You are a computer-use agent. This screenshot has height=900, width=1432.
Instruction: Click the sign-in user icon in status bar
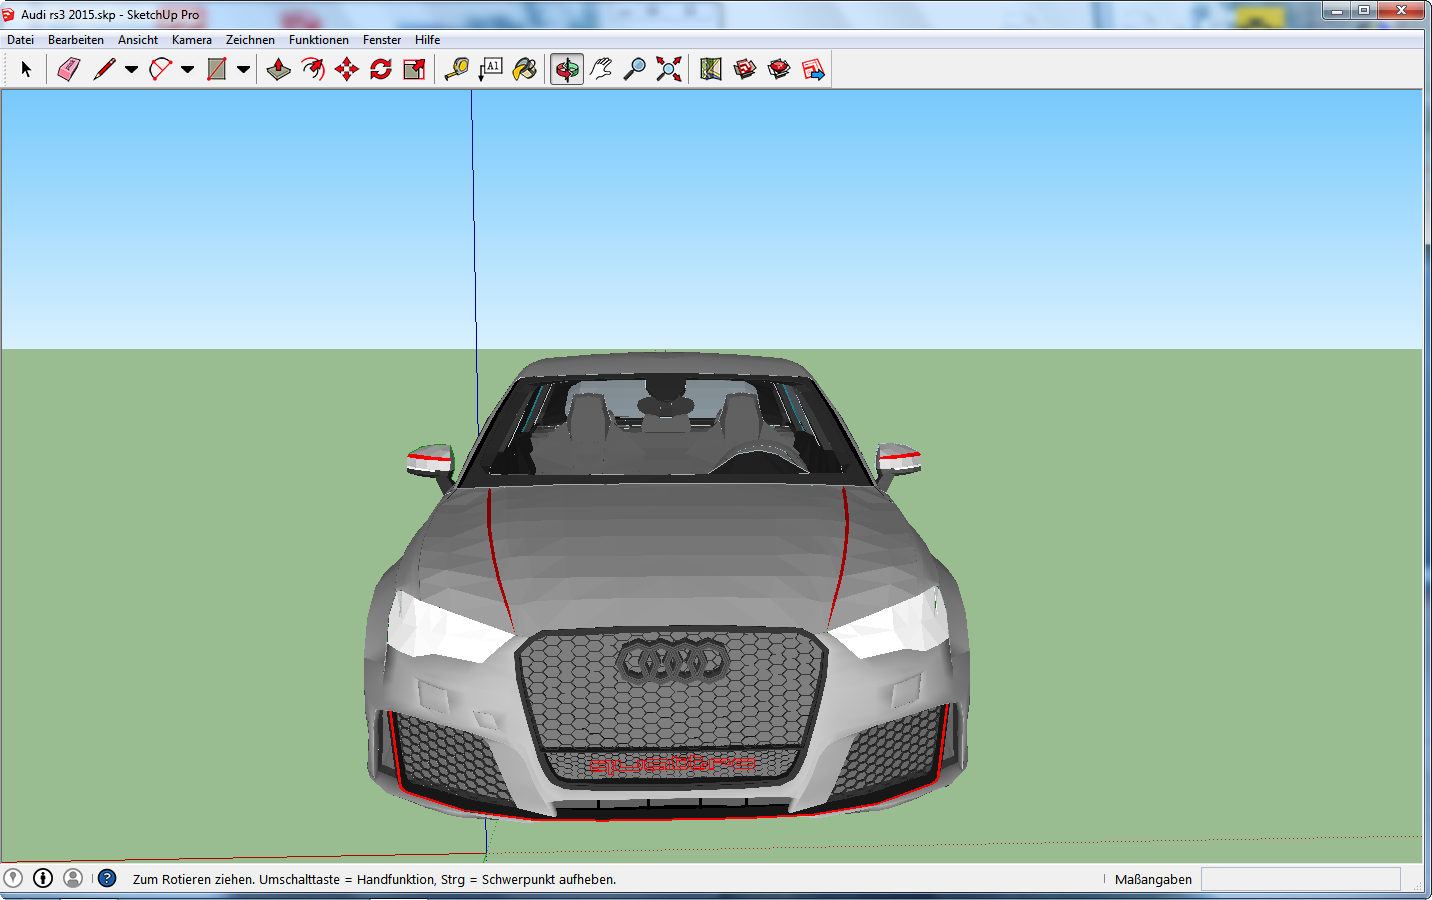73,878
